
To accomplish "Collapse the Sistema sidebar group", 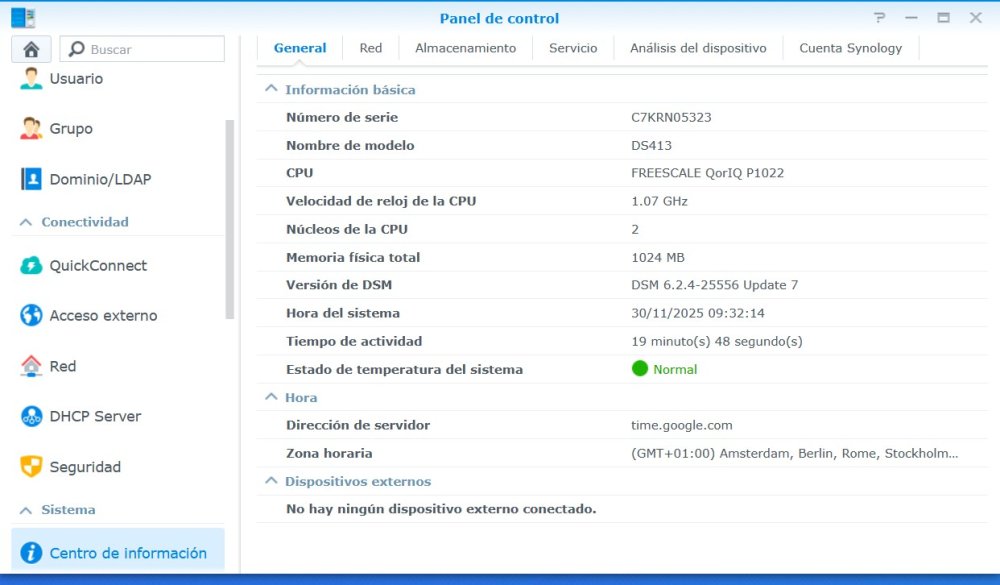I will pos(26,510).
